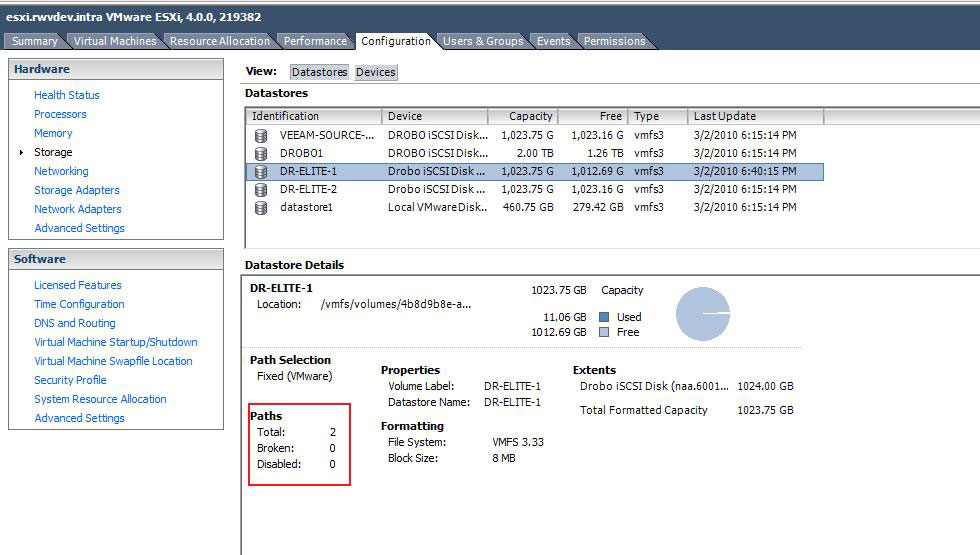Select Storage in Hardware list

point(53,152)
